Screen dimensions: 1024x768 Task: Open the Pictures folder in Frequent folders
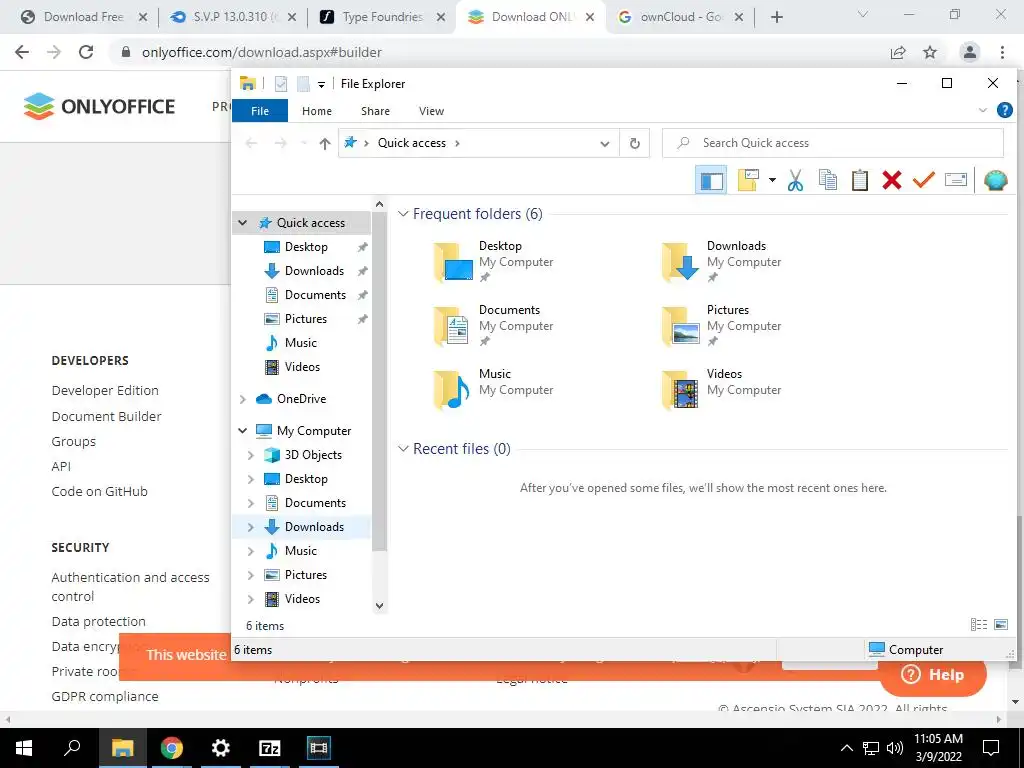click(x=722, y=325)
